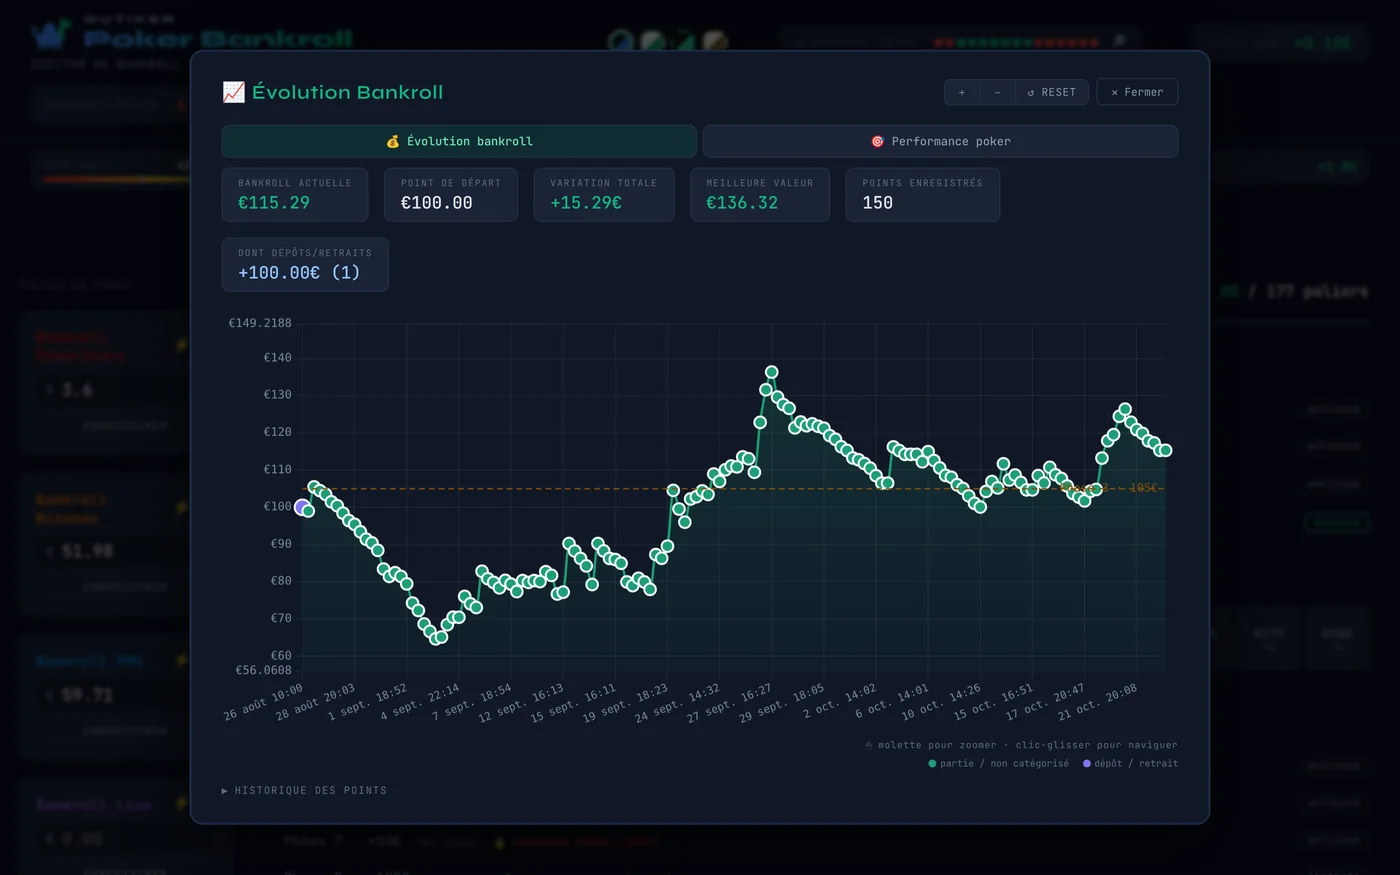
Task: Click the Bankroll actuelle value €115.29
Action: [x=274, y=203]
